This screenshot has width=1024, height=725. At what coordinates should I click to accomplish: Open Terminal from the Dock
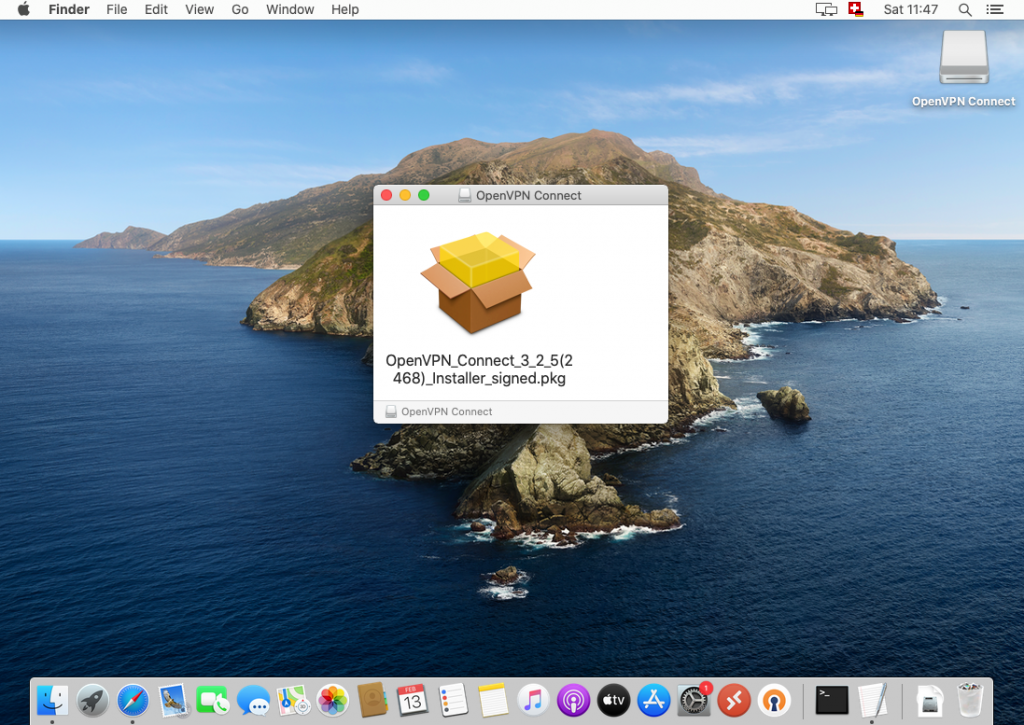tap(831, 700)
